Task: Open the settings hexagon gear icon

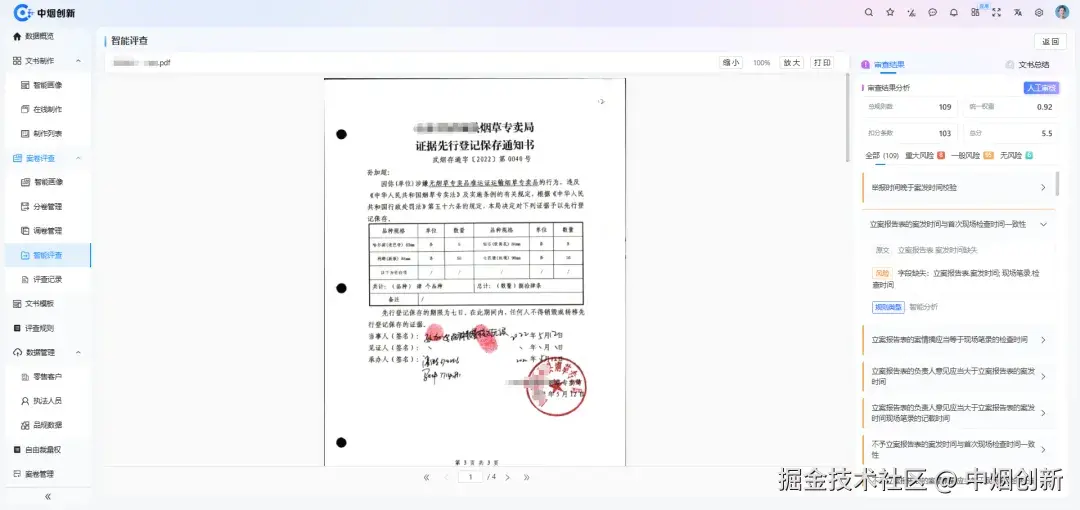Action: pos(1039,12)
